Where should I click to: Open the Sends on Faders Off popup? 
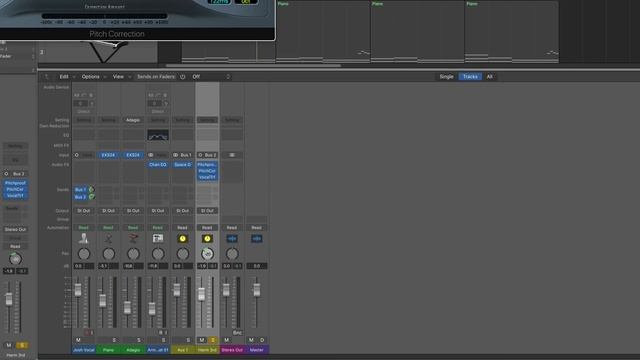211,77
